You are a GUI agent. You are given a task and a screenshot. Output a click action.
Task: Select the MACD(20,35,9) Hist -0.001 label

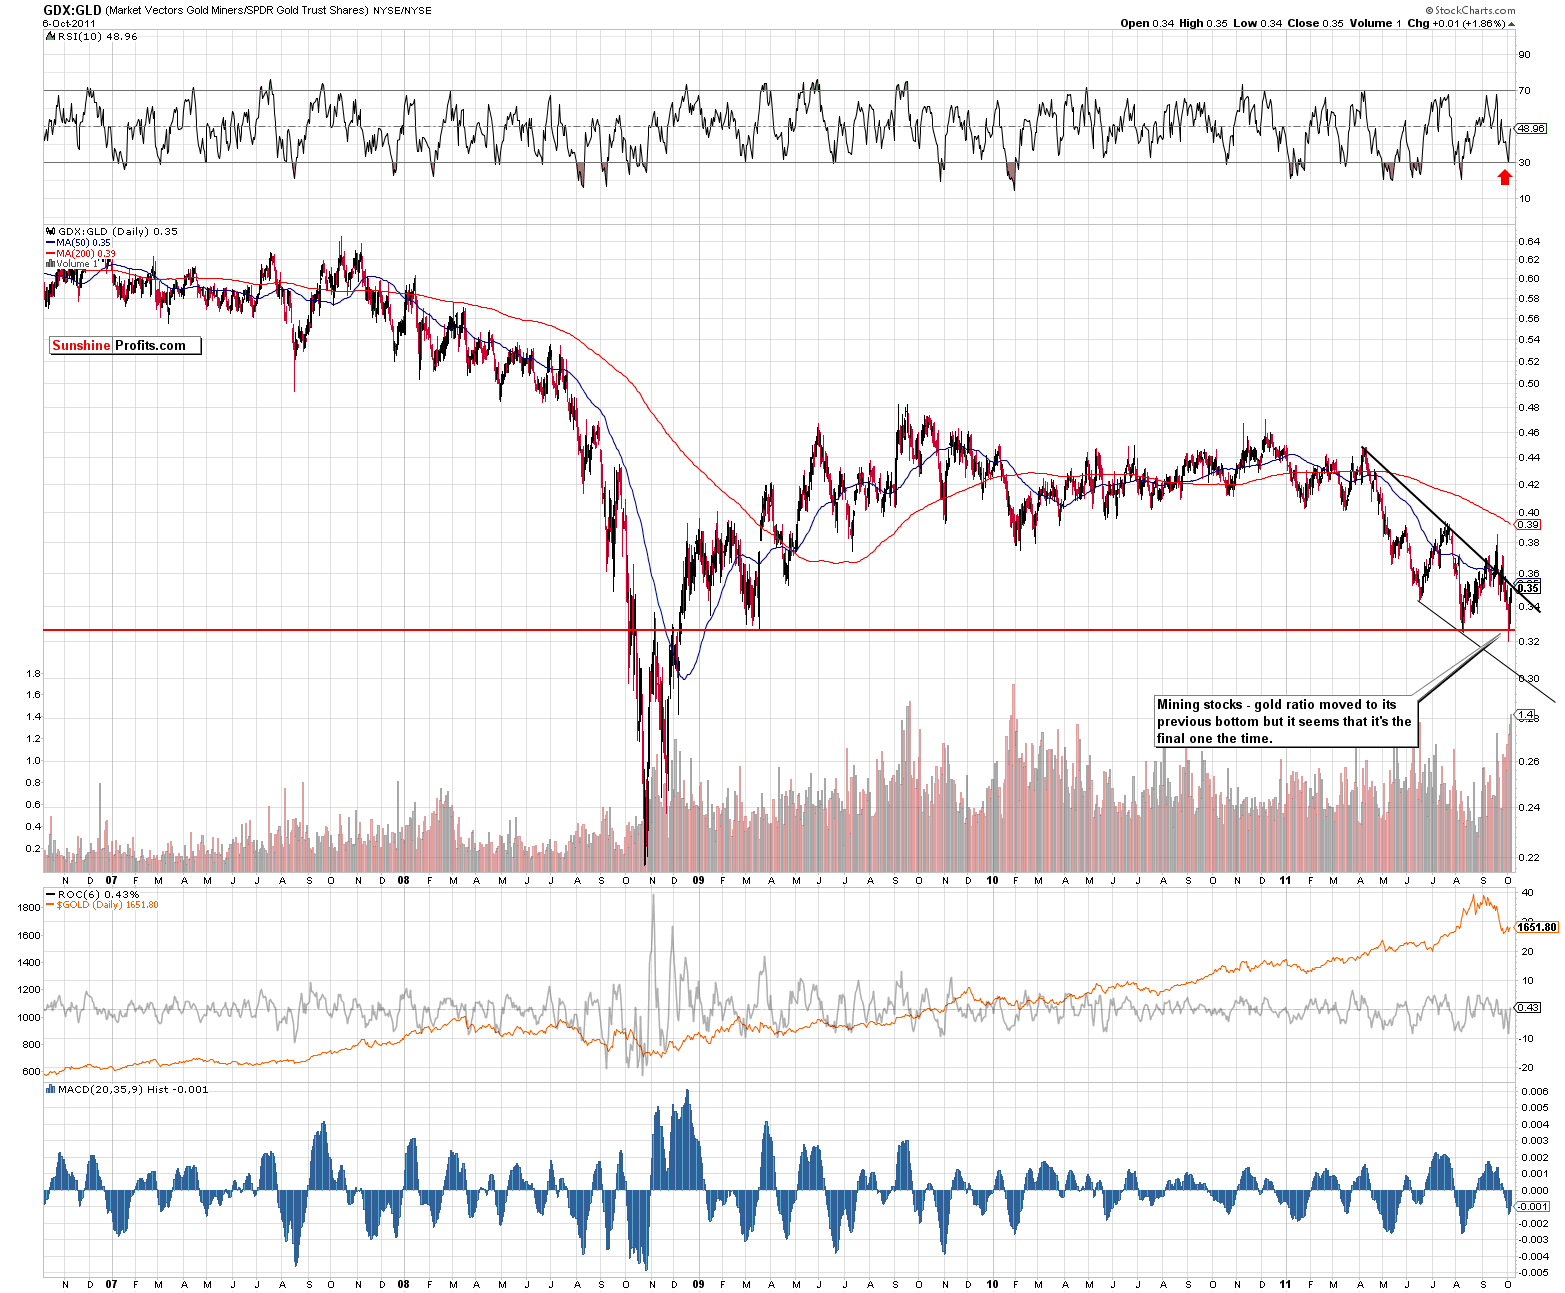click(133, 1089)
